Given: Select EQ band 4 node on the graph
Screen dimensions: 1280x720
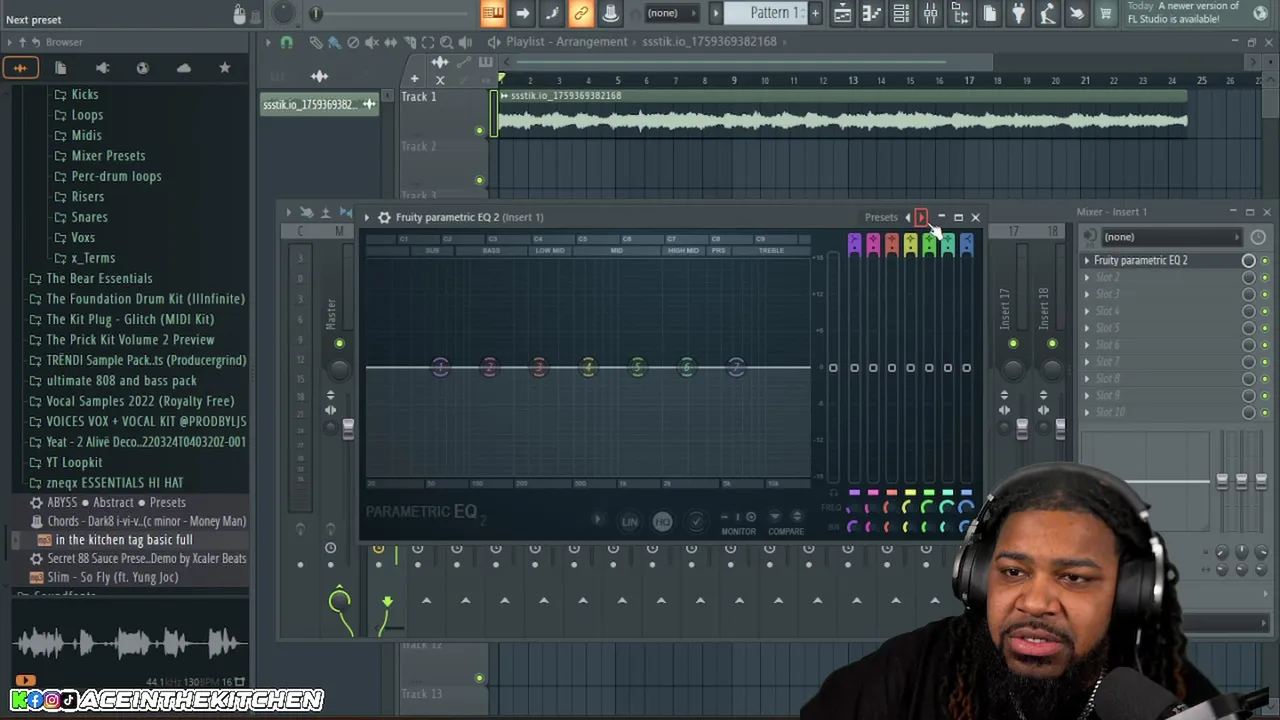Looking at the screenshot, I should pyautogui.click(x=588, y=367).
